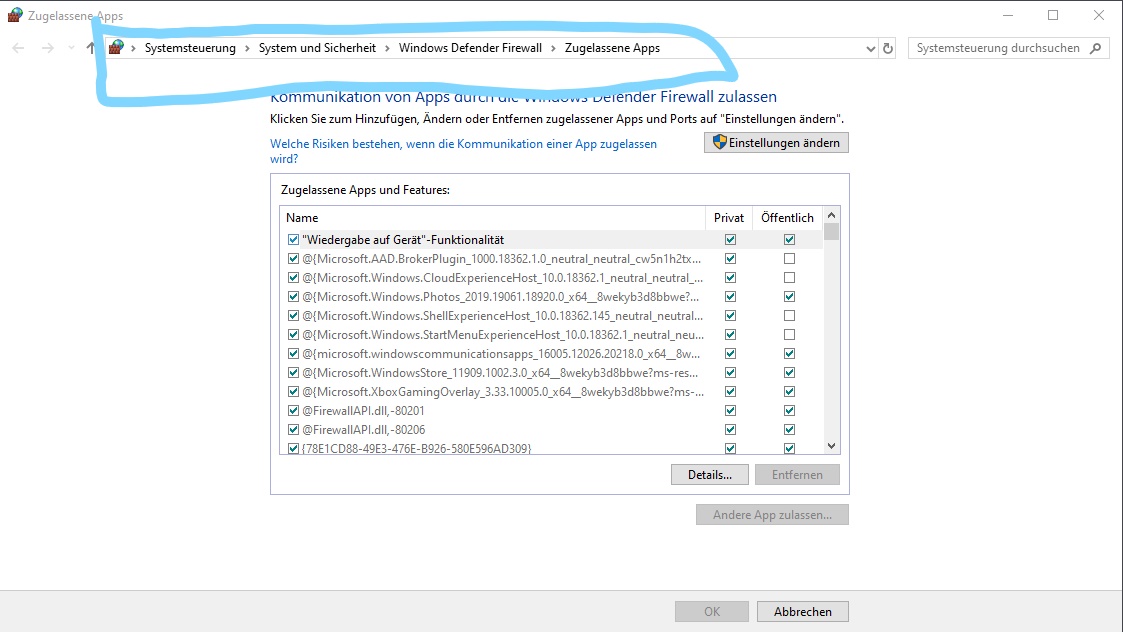
Task: Open Systemsteuerung breadcrumb
Action: pyautogui.click(x=190, y=48)
